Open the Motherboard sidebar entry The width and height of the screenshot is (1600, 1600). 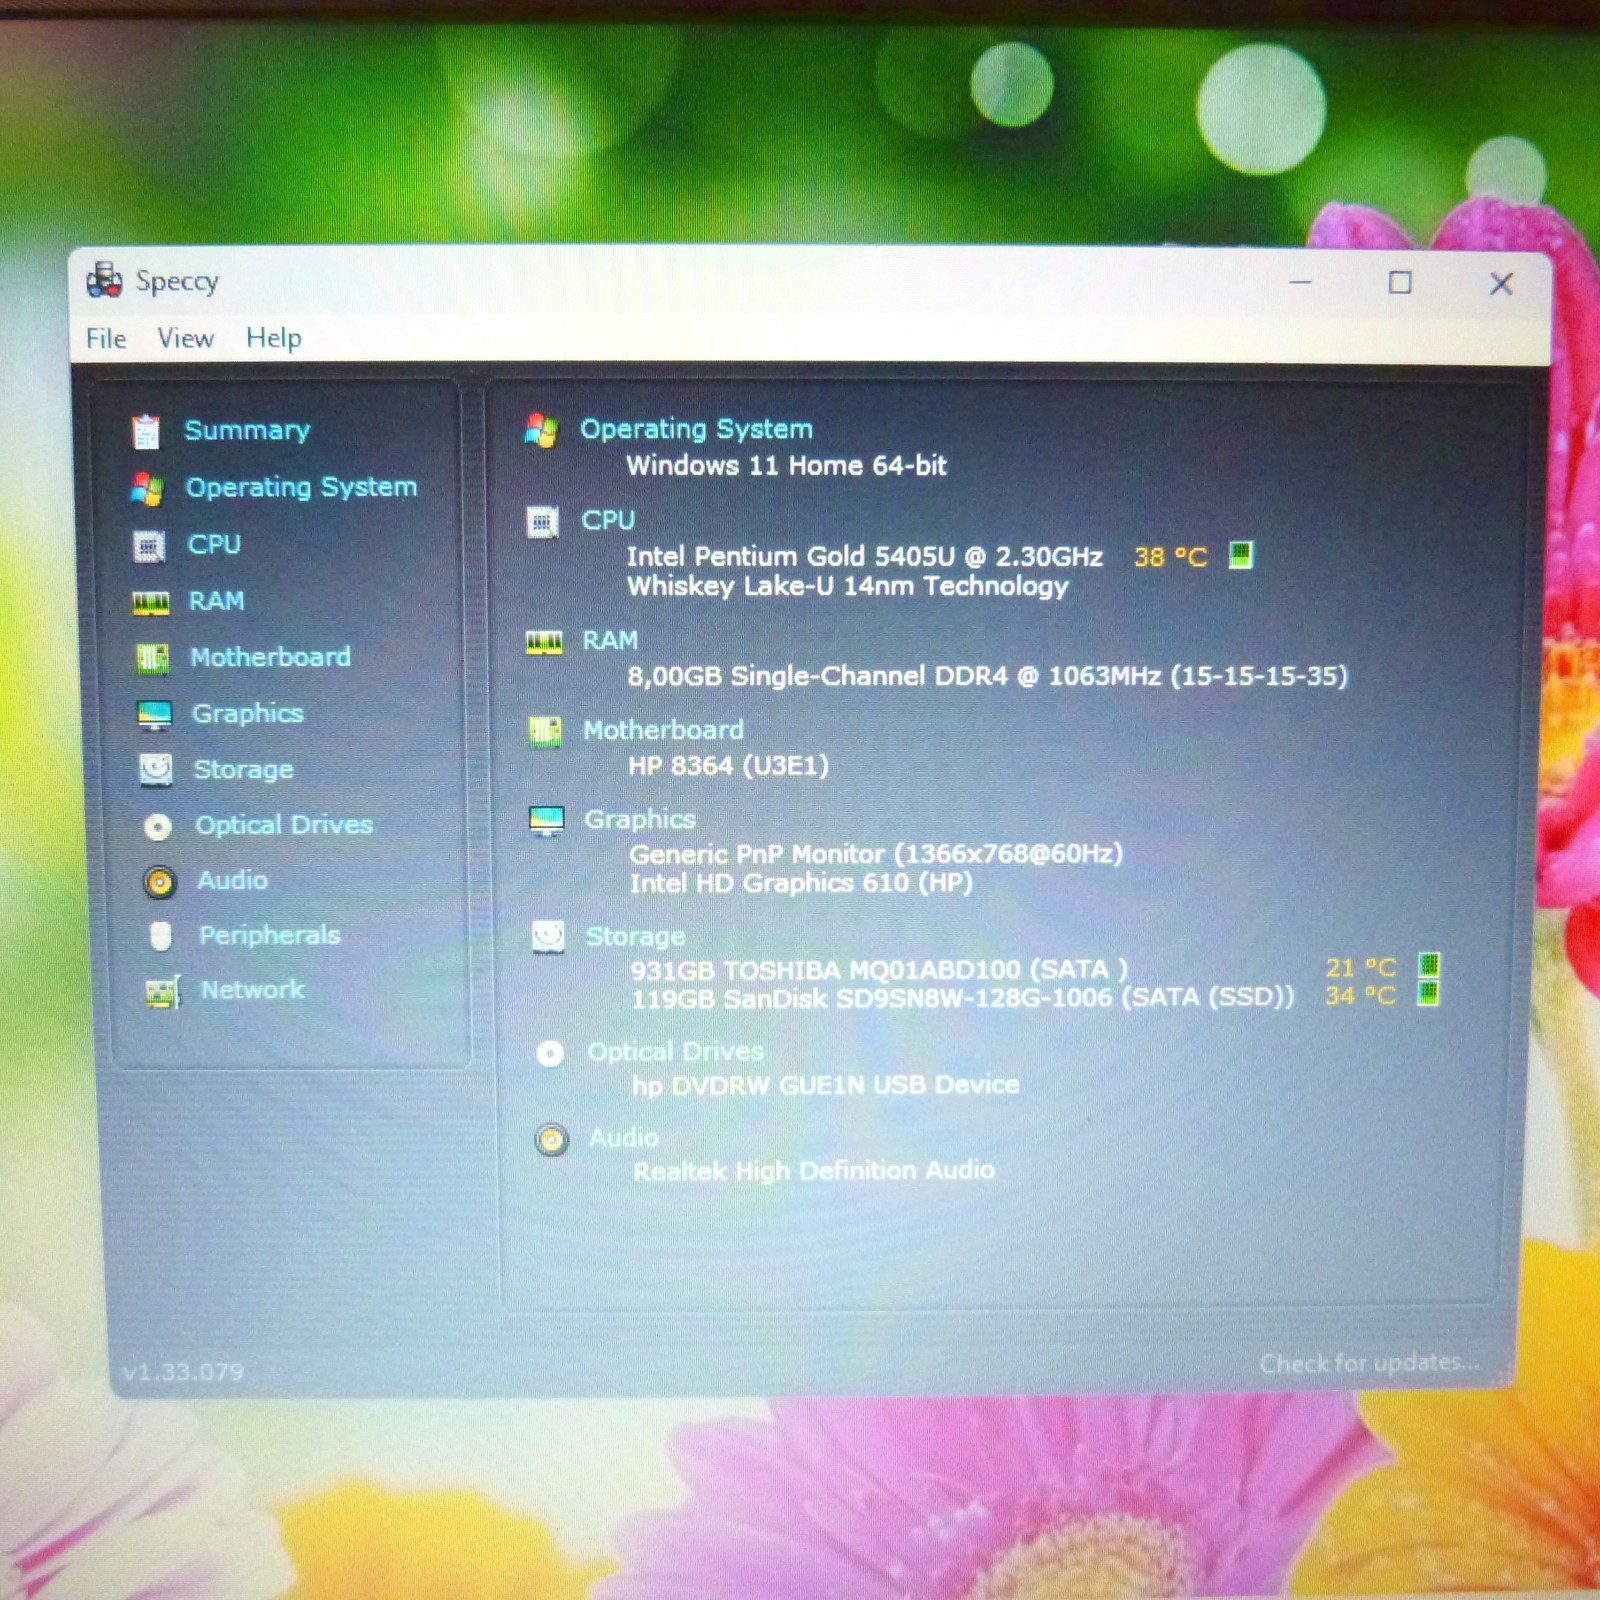tap(271, 657)
